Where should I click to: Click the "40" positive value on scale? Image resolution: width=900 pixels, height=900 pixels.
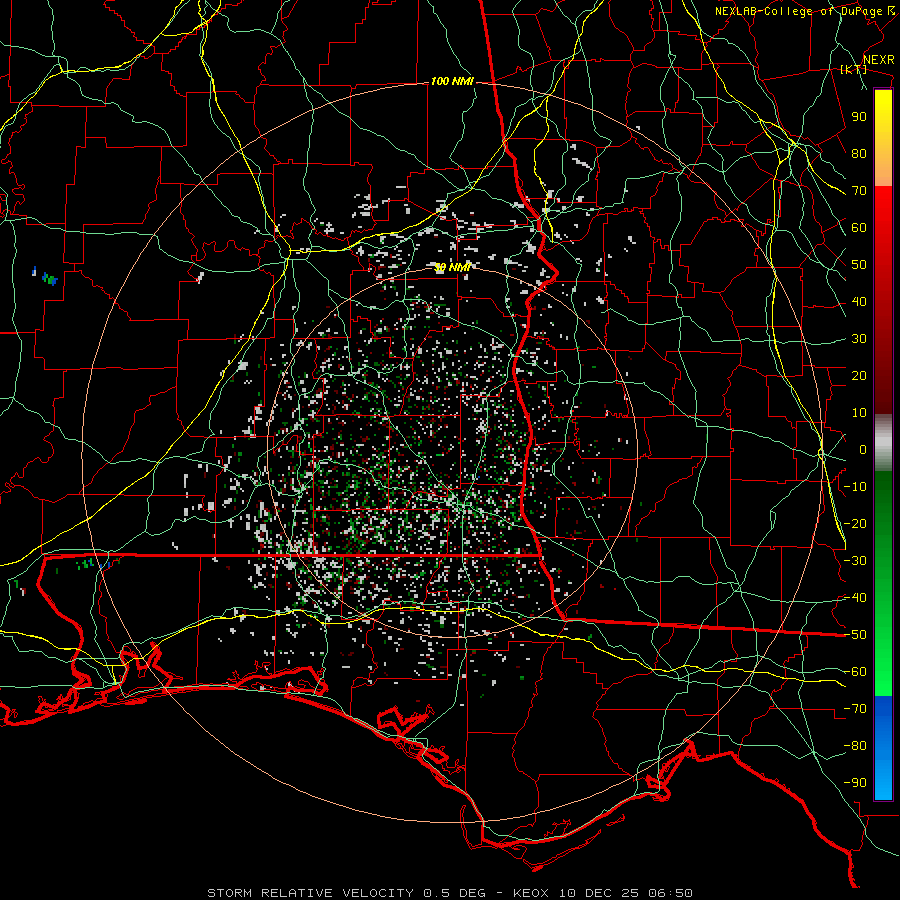[x=859, y=301]
